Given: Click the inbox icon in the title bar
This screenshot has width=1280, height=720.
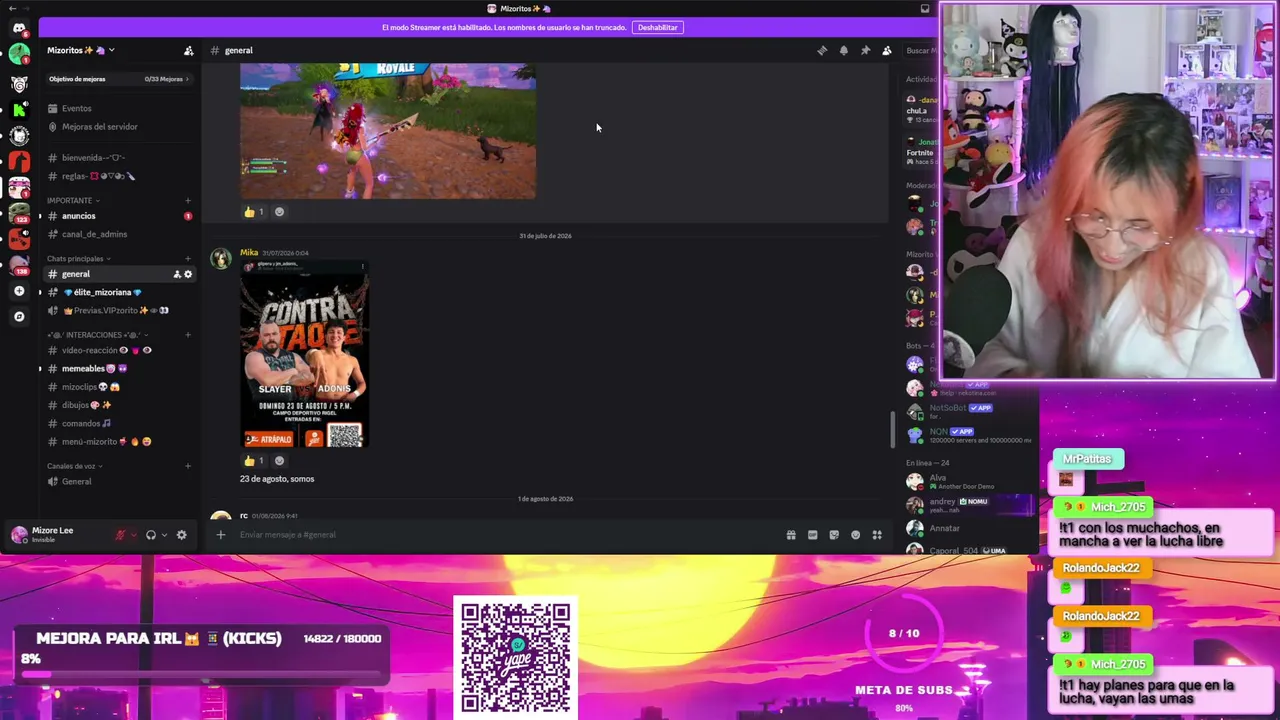Looking at the screenshot, I should [x=925, y=9].
